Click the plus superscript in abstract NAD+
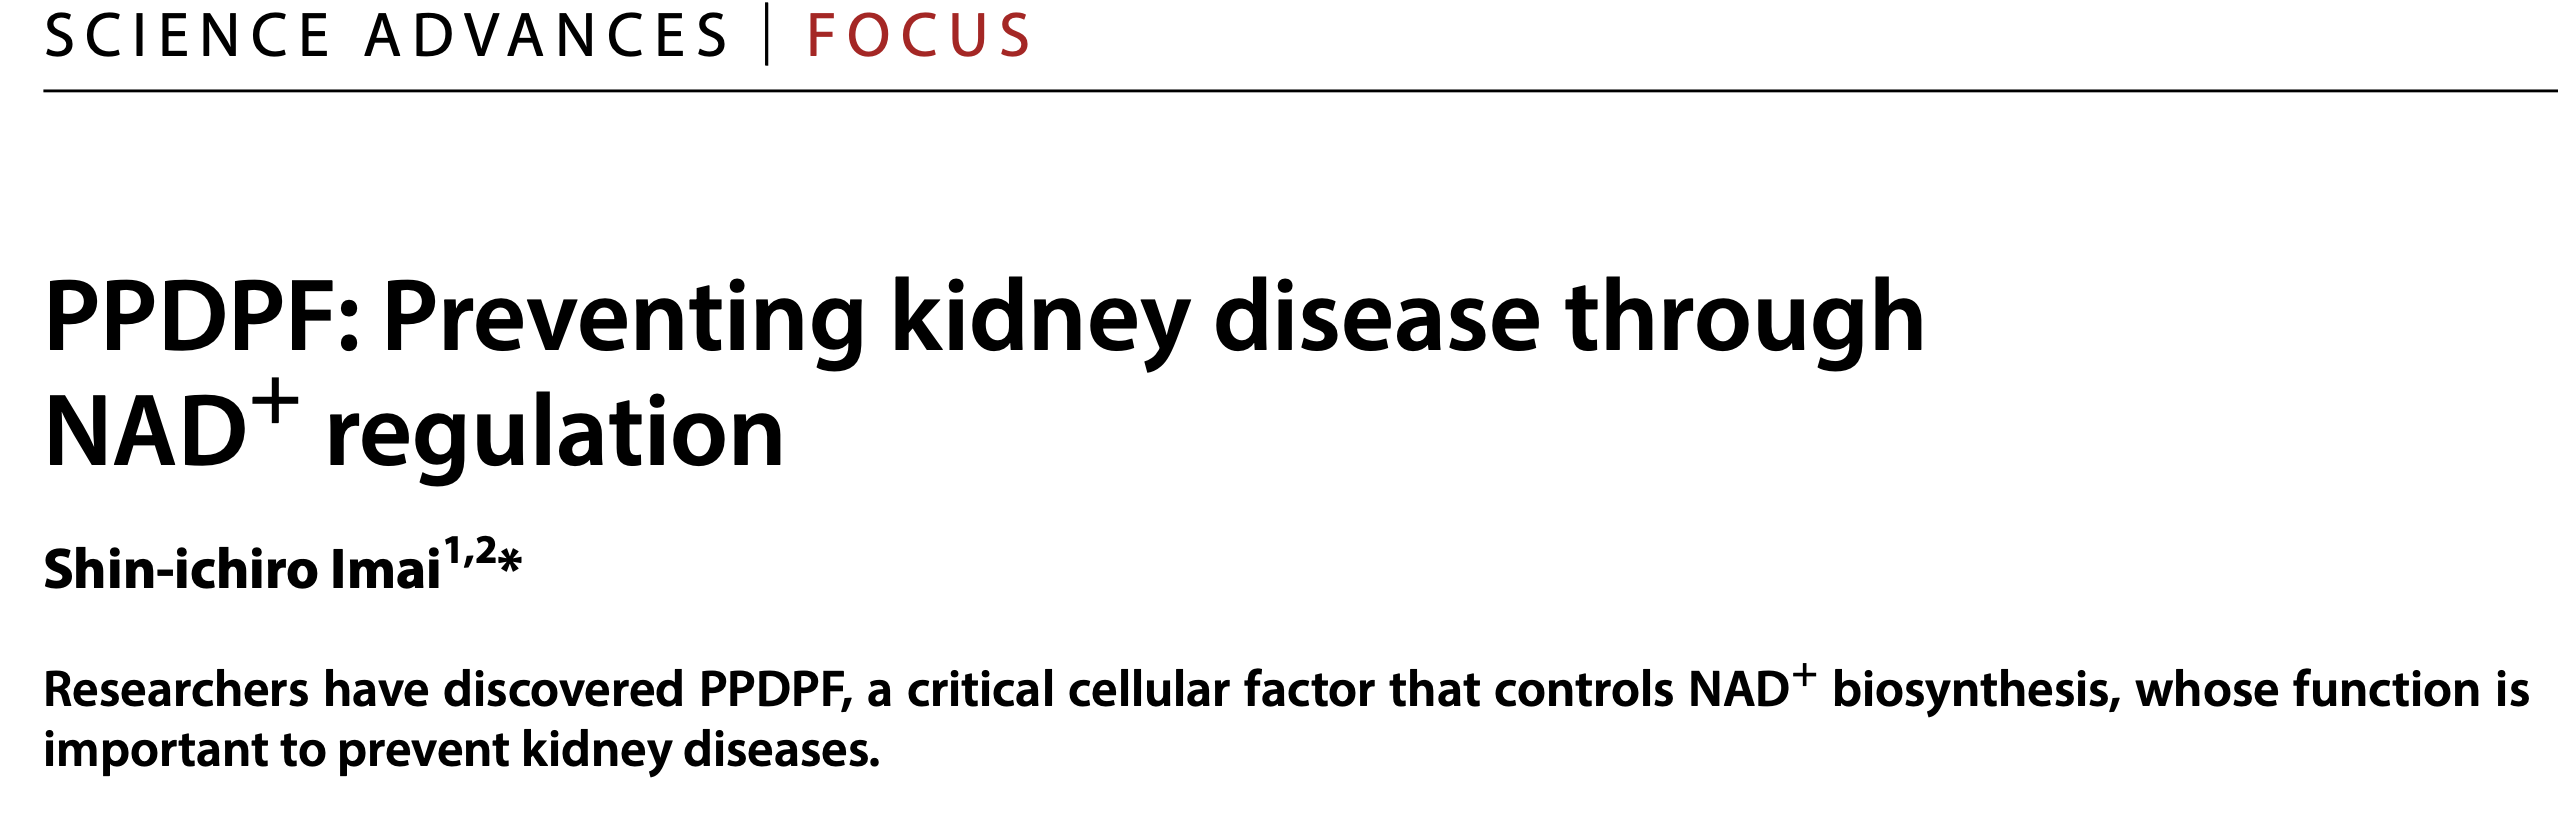 [x=1803, y=676]
